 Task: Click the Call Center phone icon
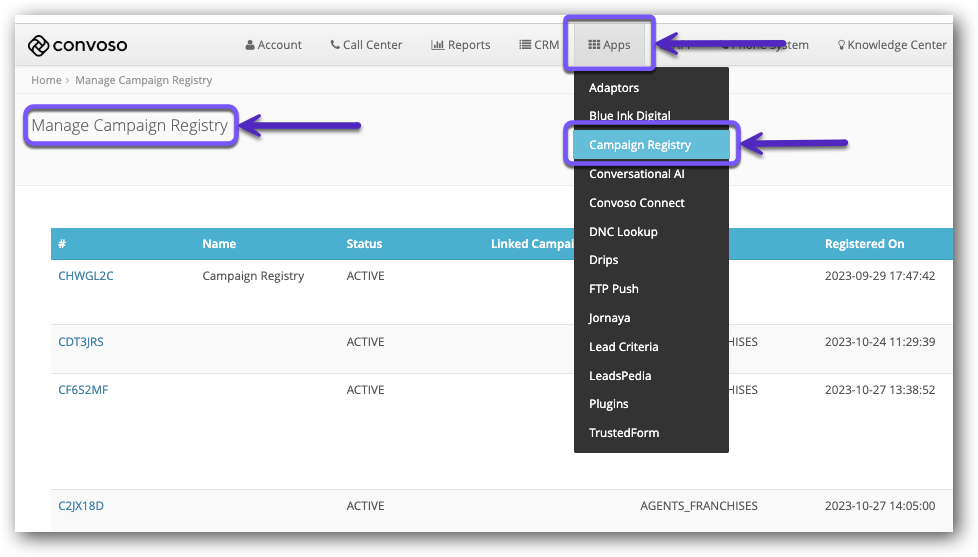pyautogui.click(x=335, y=44)
